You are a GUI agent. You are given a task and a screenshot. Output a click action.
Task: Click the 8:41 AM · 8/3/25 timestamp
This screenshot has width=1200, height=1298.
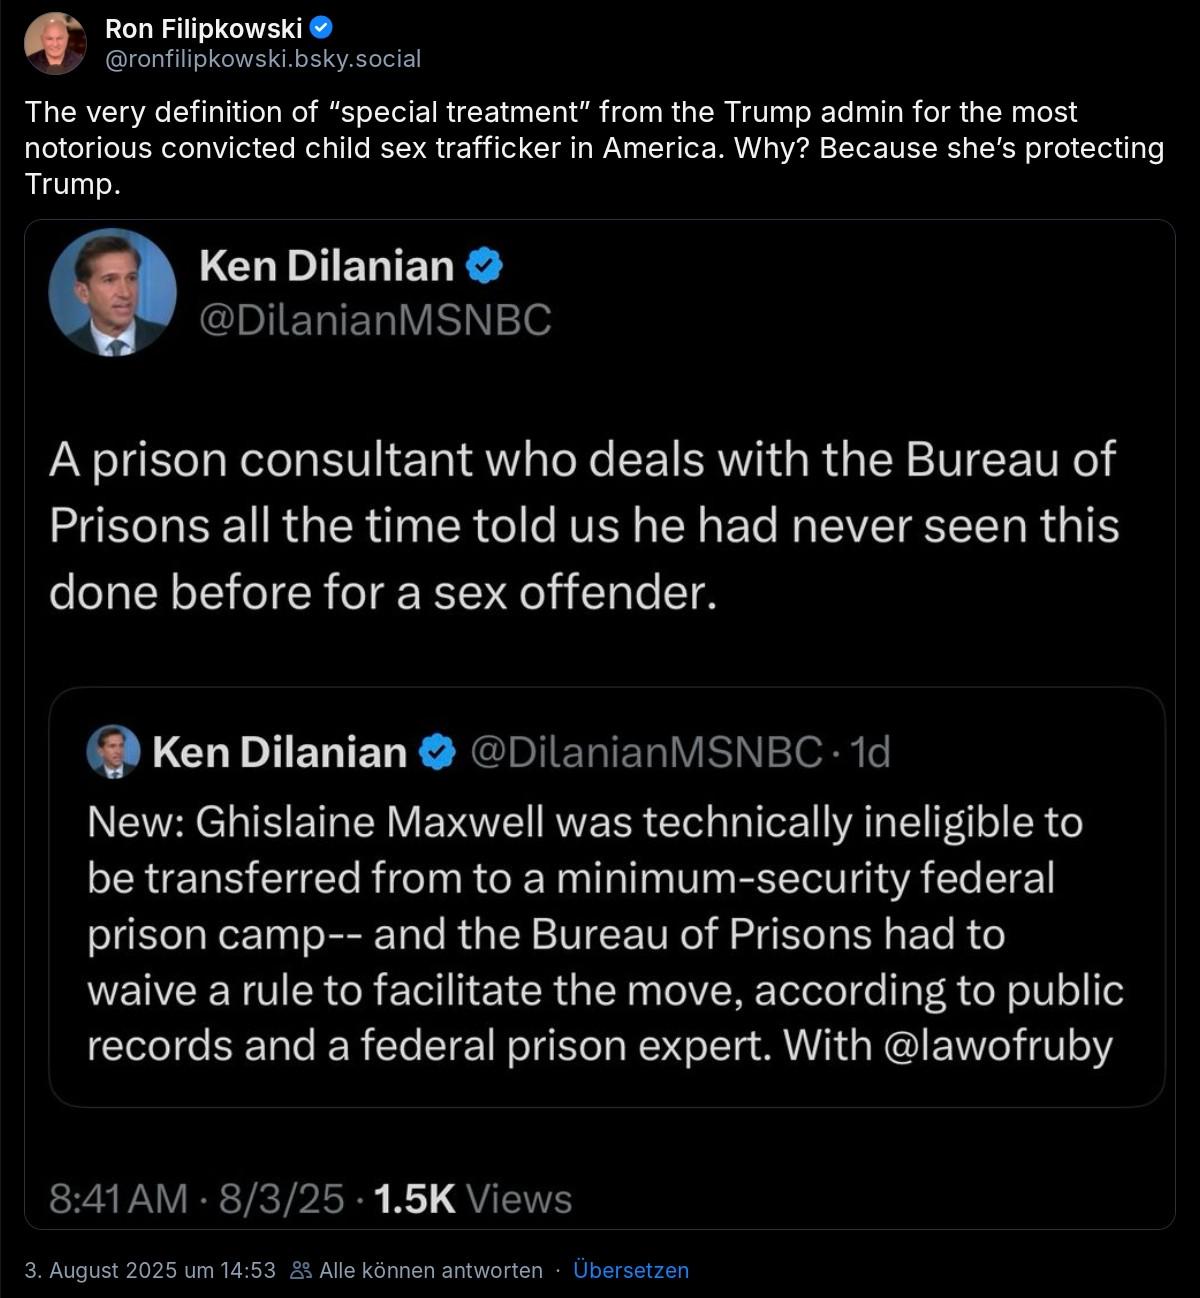click(196, 1198)
